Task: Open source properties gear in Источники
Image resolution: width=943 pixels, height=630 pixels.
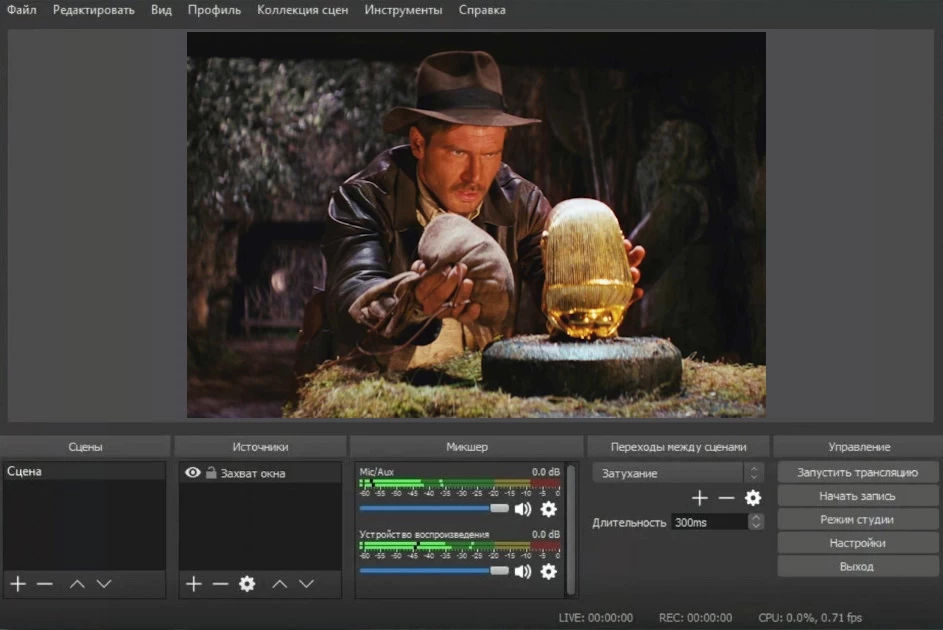Action: [247, 584]
